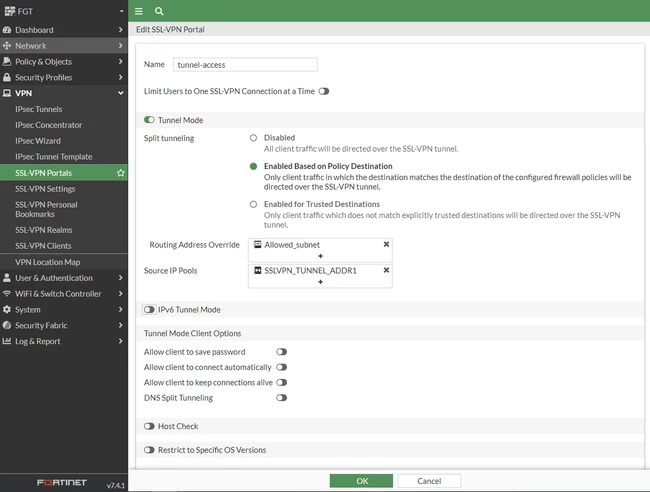
Task: Click the WiFi & Switch Controller icon
Action: click(7, 293)
